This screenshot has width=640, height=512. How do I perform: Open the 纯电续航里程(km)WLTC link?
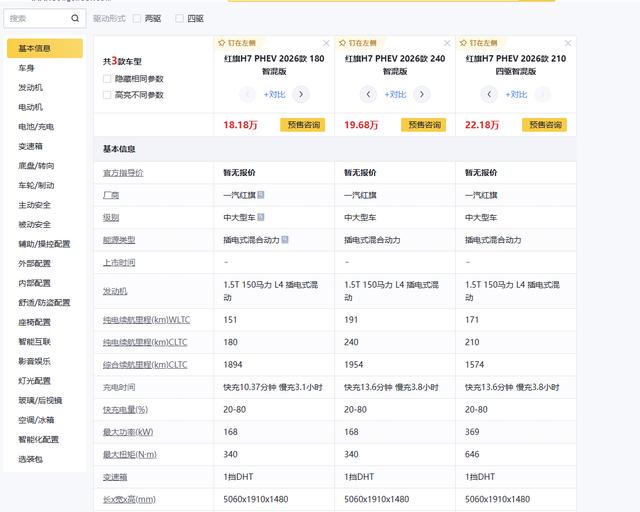click(x=147, y=320)
